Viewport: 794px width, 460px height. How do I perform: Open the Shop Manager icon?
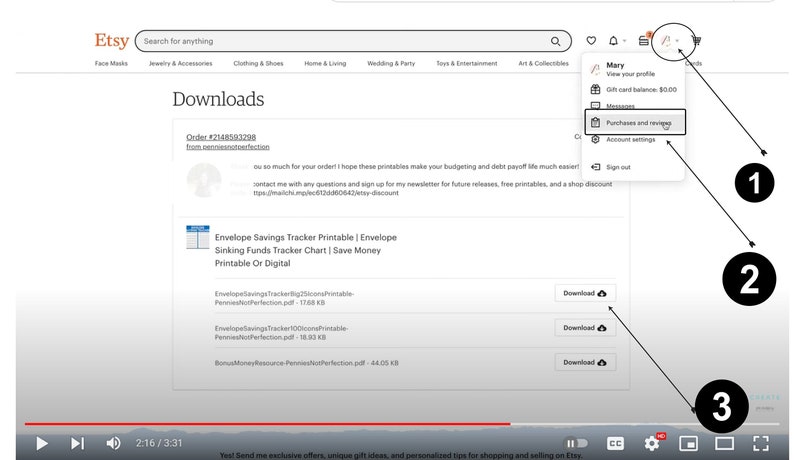click(x=644, y=40)
